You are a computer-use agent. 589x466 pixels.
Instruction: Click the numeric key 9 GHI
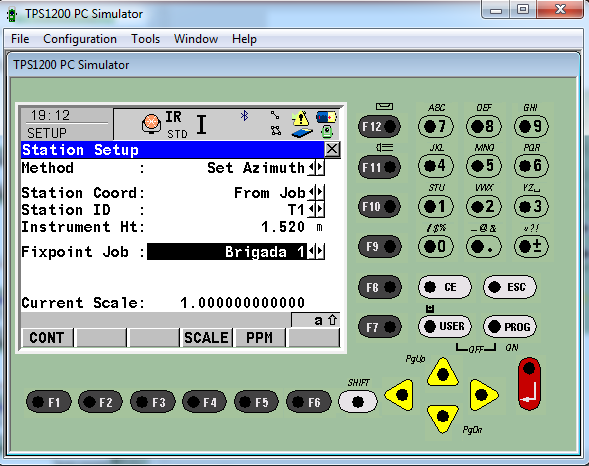pyautogui.click(x=531, y=126)
